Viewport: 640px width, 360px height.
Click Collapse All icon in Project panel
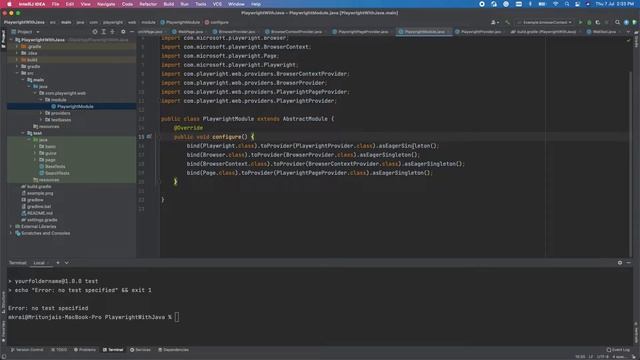click(113, 31)
